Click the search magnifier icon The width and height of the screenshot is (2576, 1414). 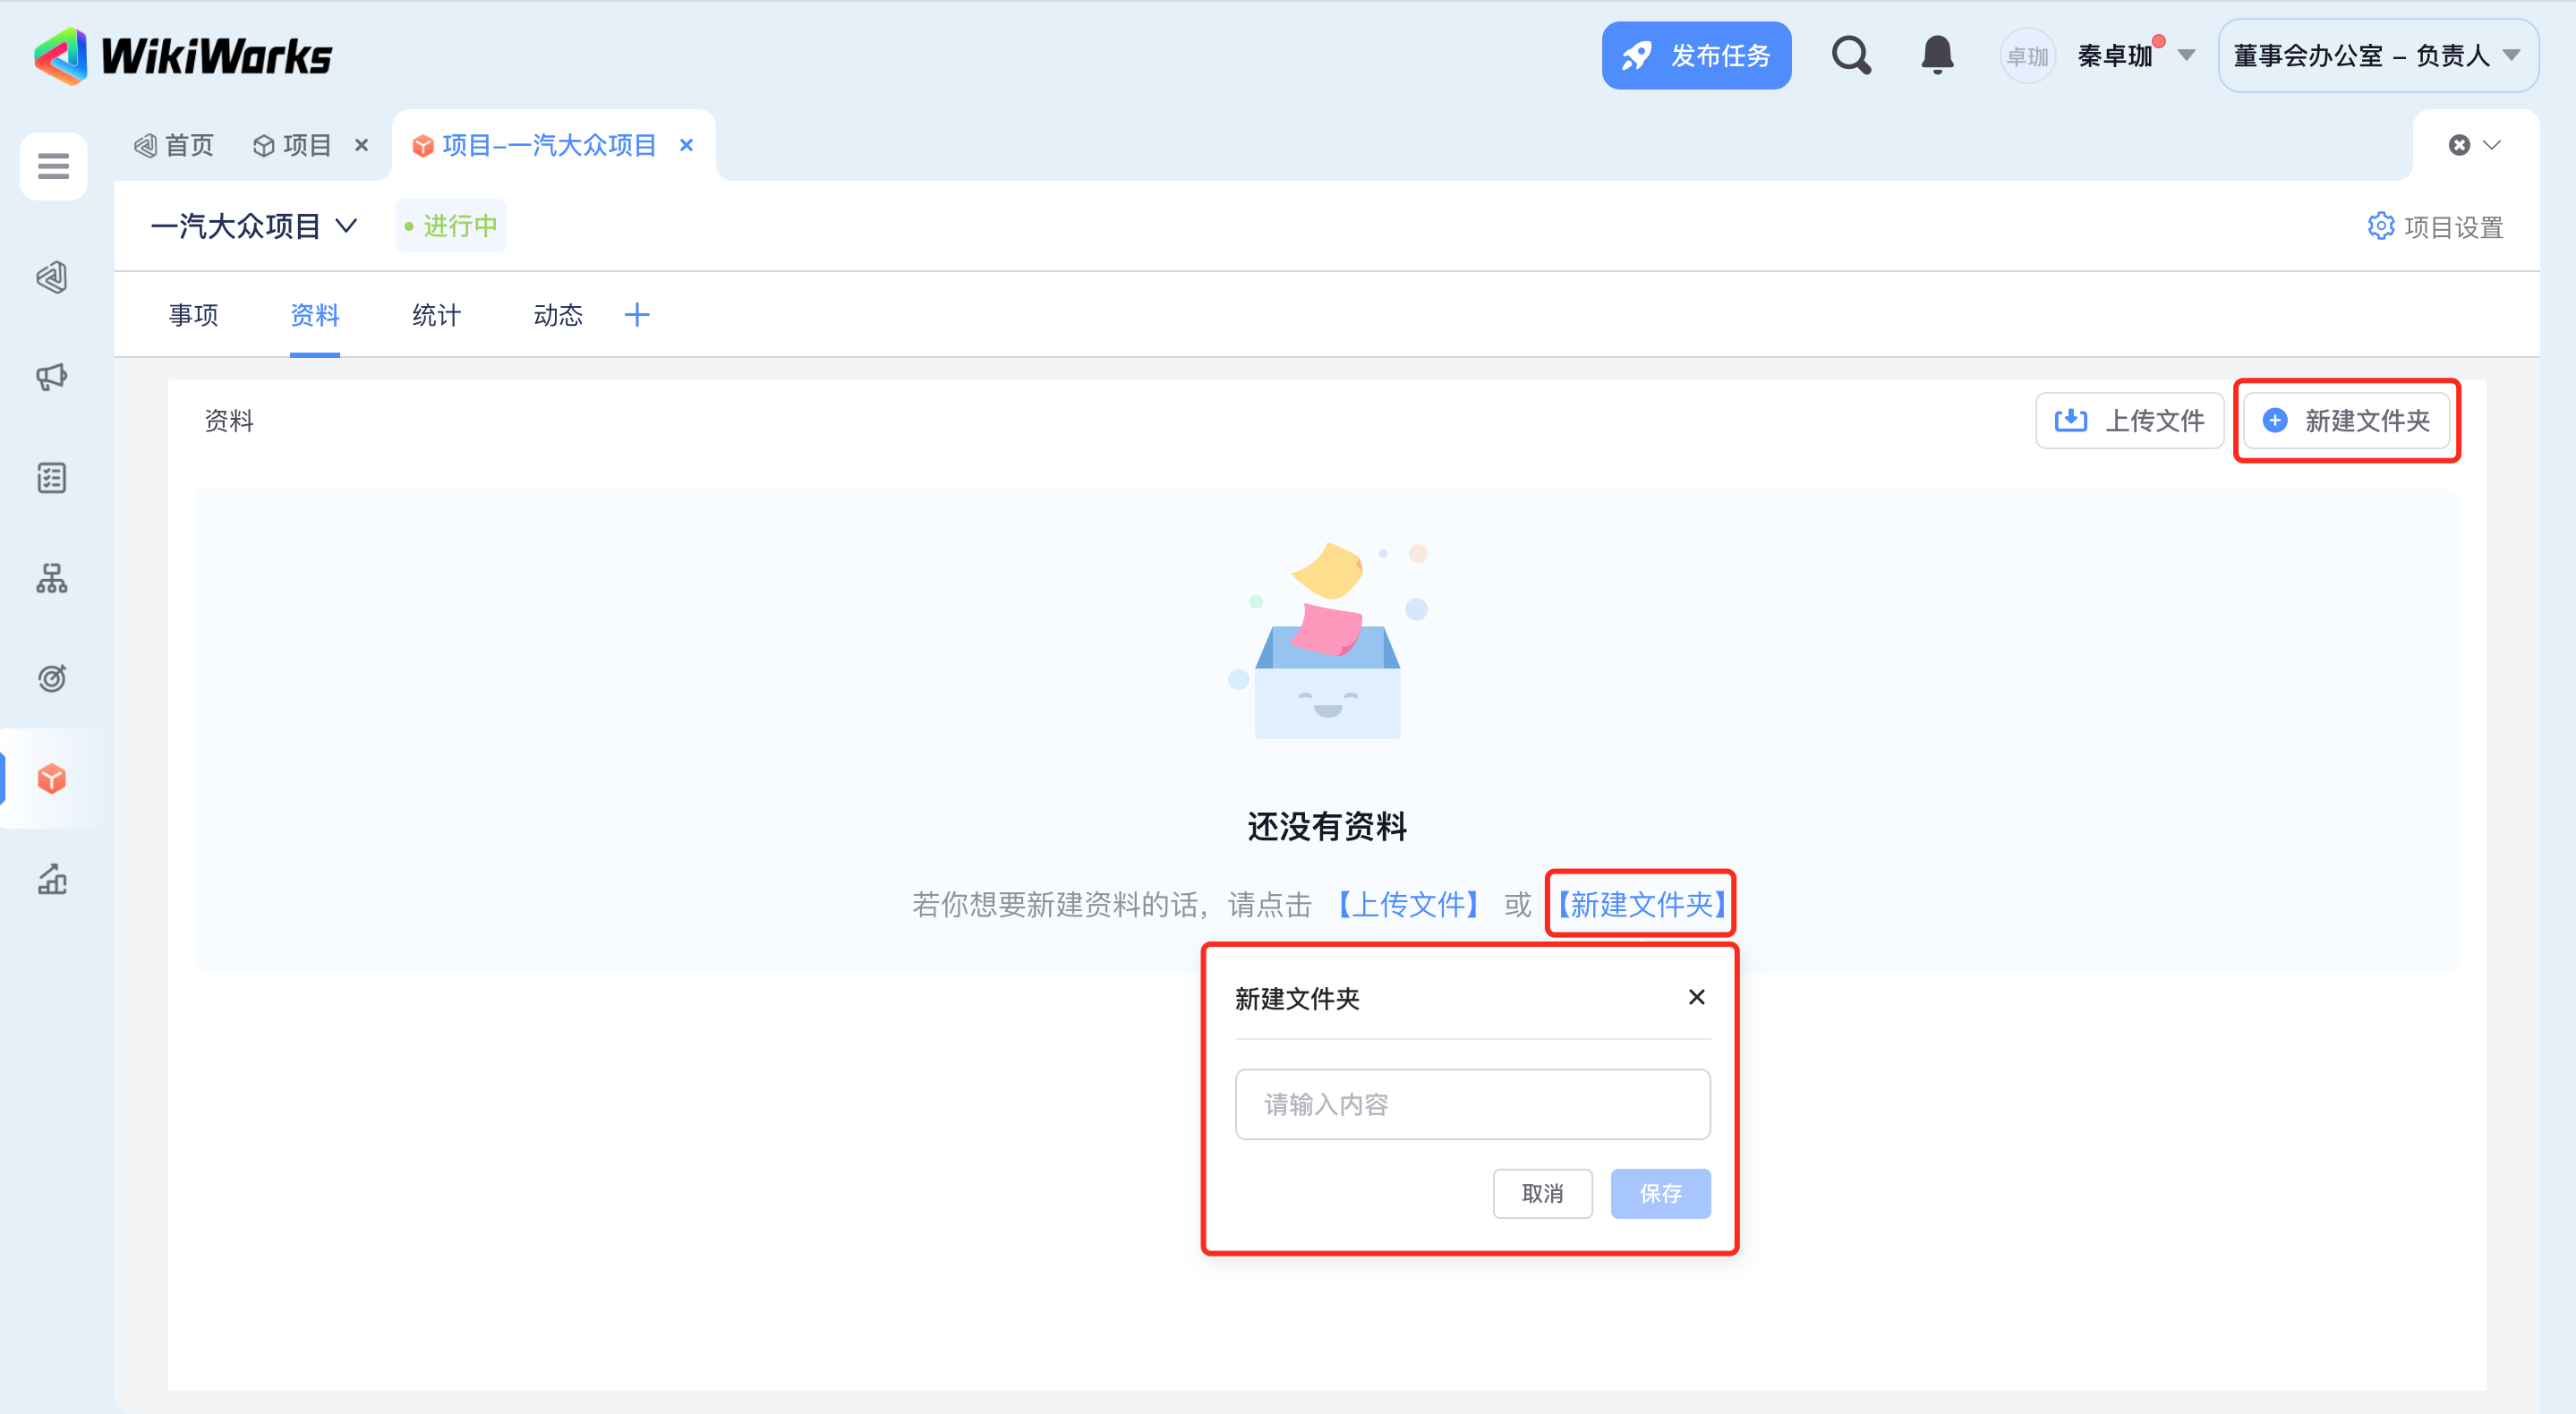coord(1850,55)
